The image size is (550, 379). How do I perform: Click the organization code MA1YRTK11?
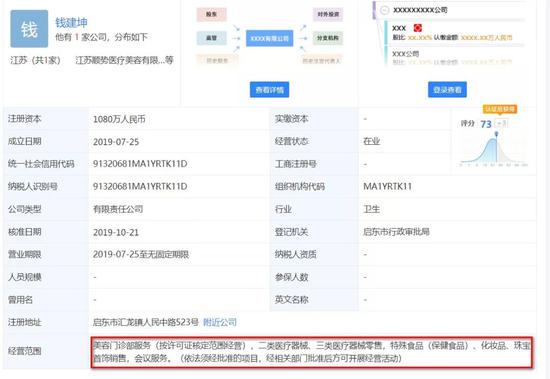coord(388,186)
